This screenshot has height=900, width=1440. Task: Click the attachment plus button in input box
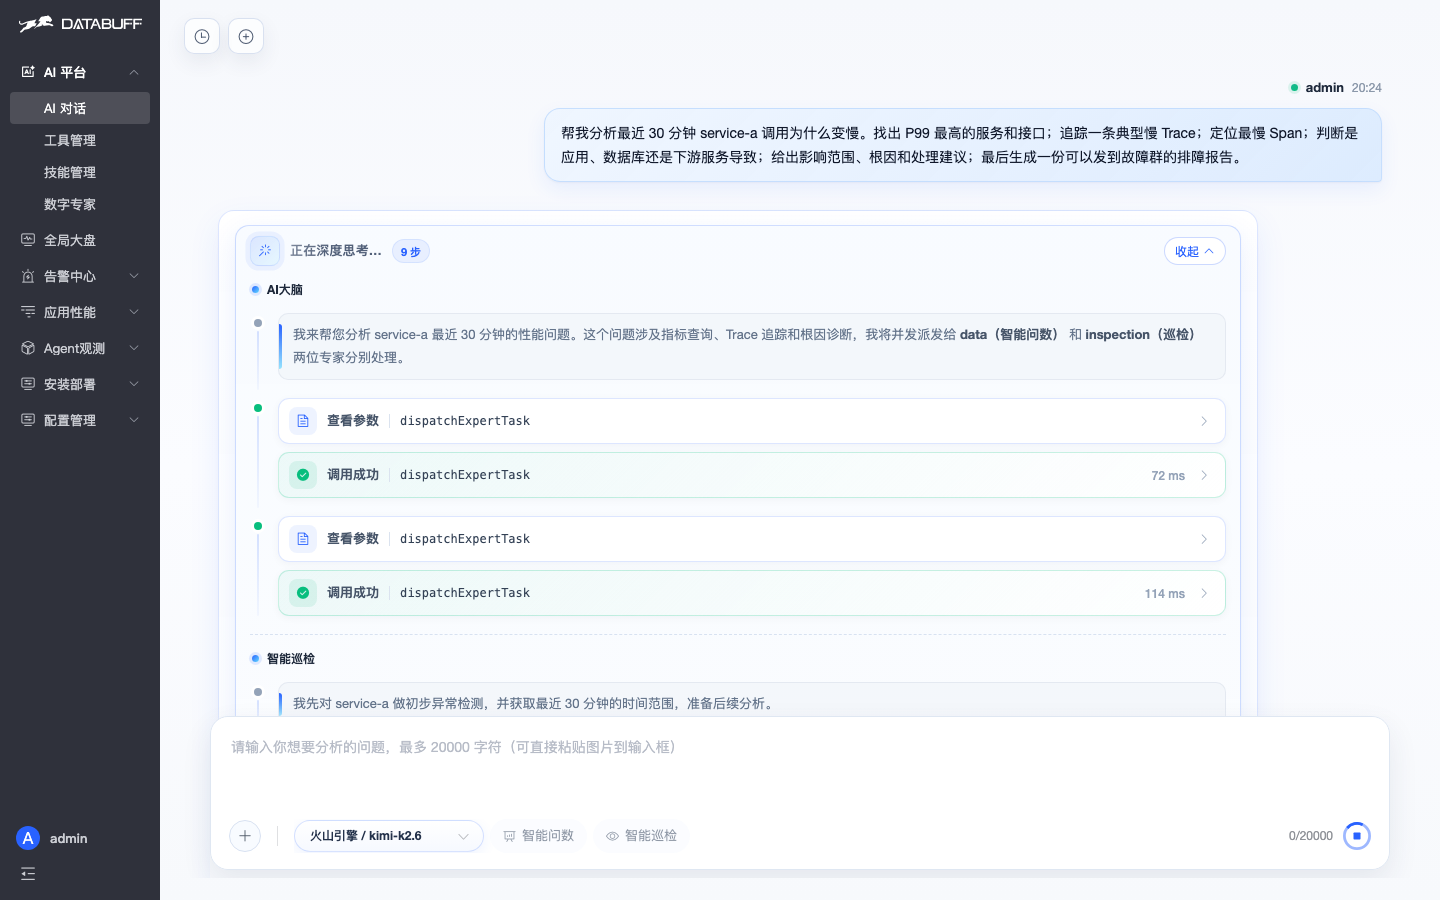(245, 836)
